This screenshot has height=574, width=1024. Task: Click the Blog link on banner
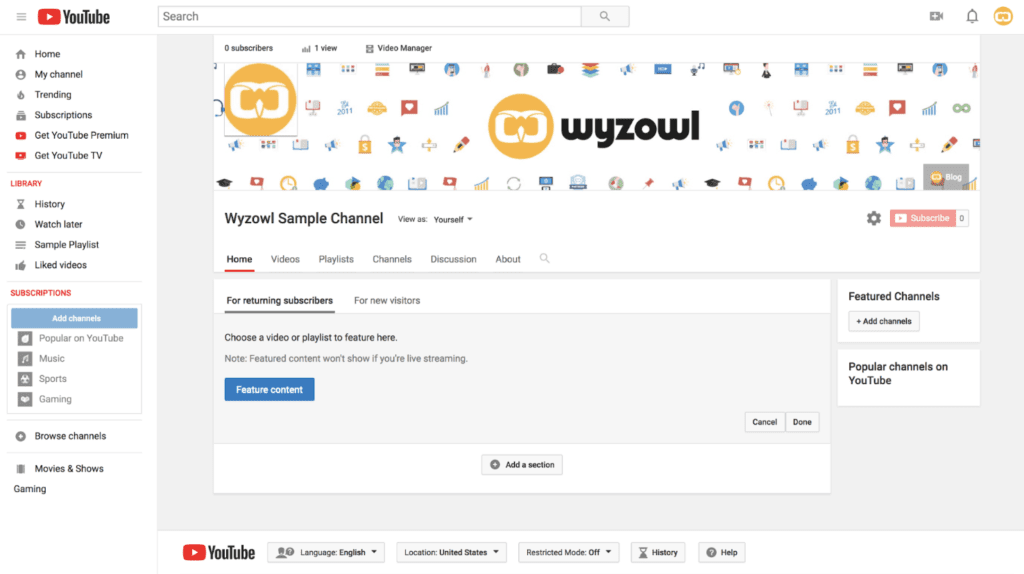click(x=946, y=177)
